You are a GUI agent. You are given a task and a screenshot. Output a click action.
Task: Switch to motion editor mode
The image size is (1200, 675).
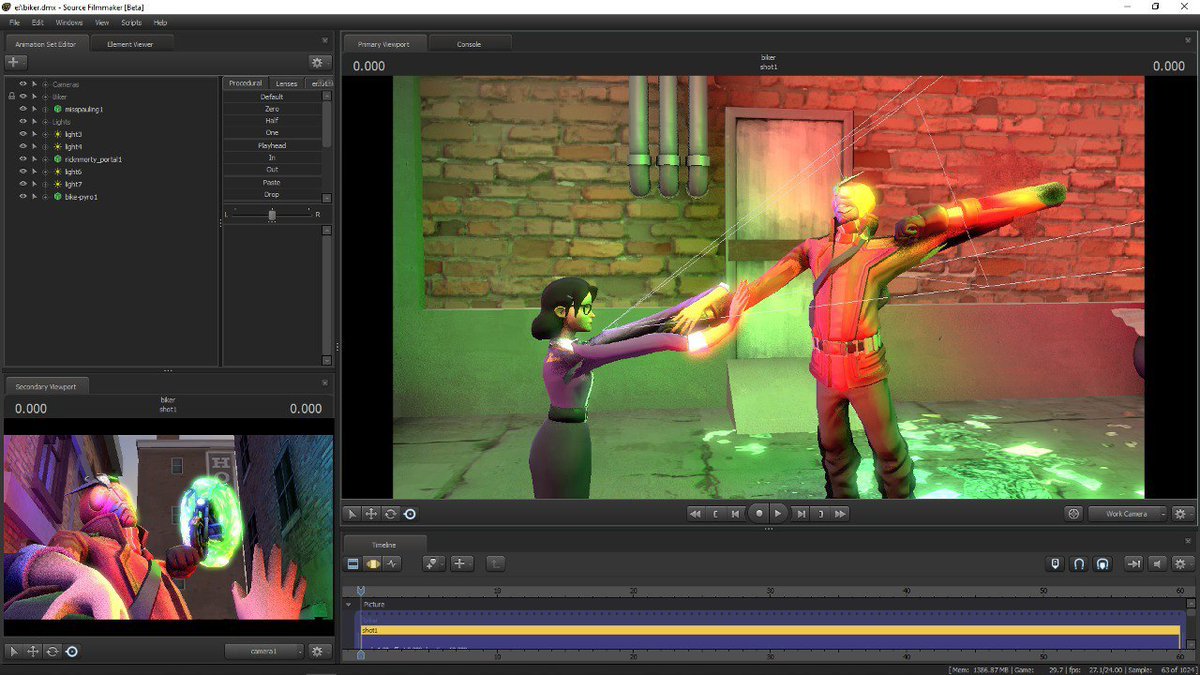click(x=372, y=564)
